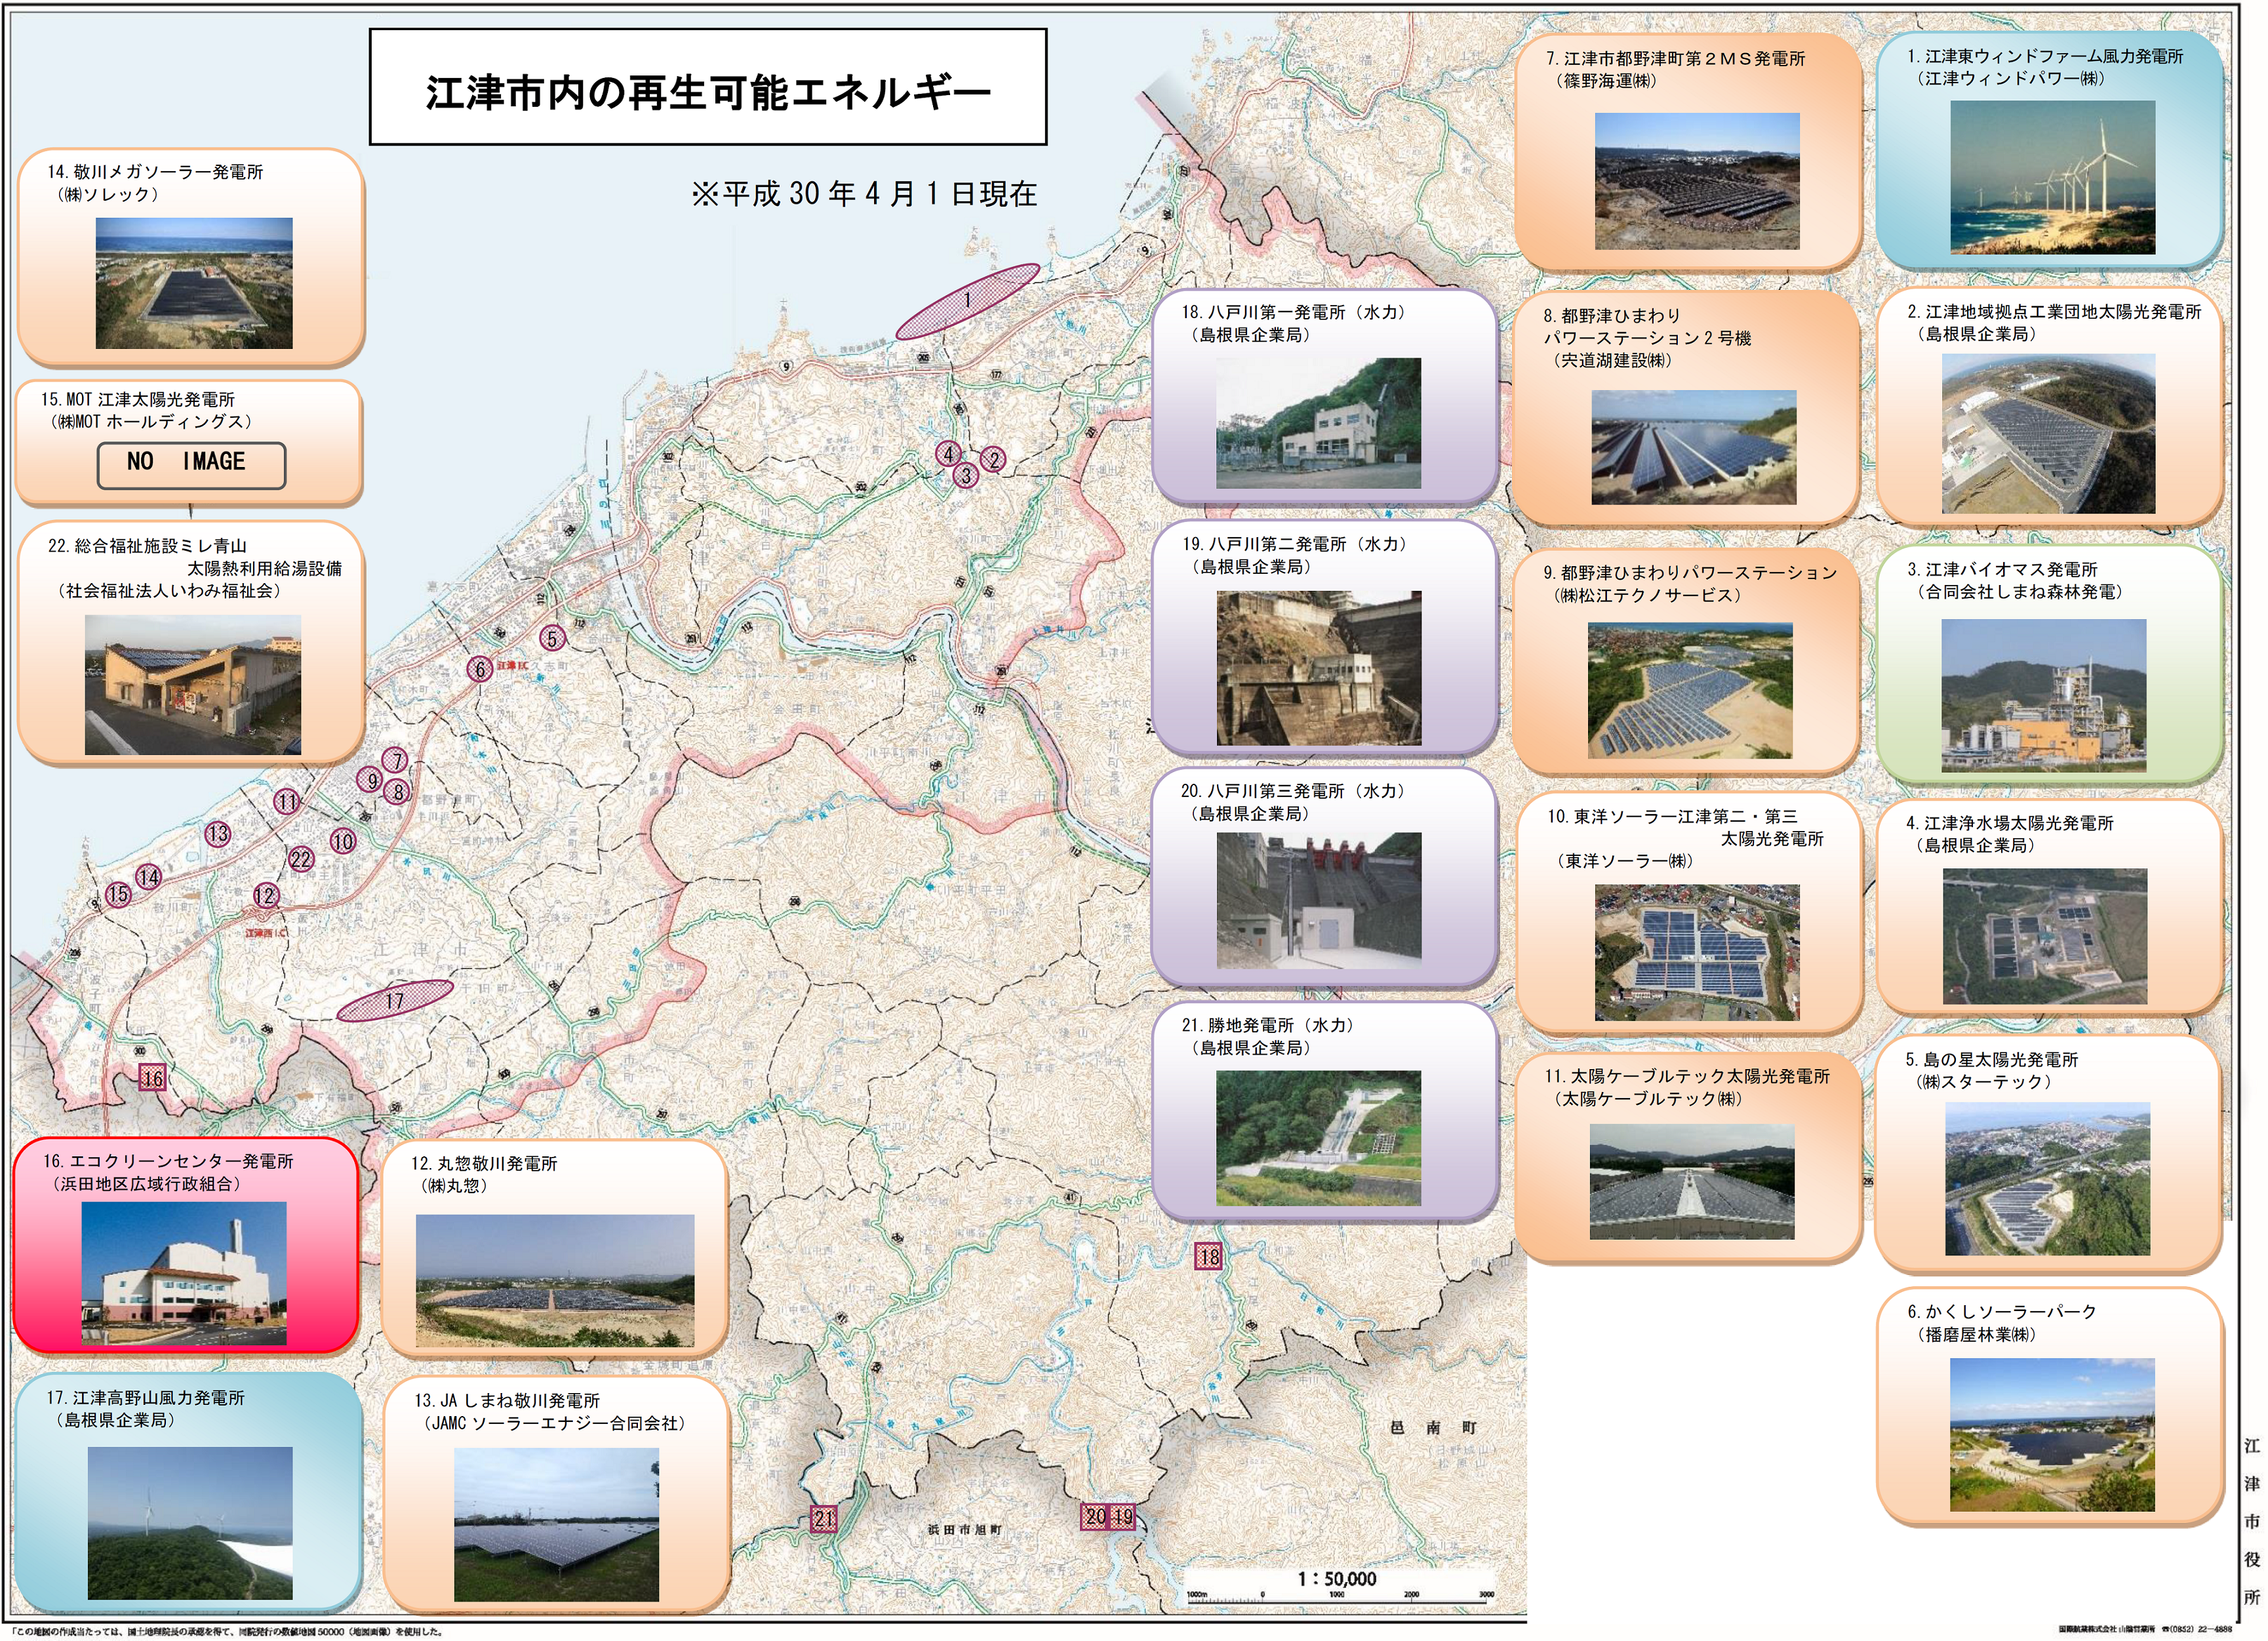Open the solar panel rows photo in card 8
The height and width of the screenshot is (1641, 2268).
pos(1694,447)
